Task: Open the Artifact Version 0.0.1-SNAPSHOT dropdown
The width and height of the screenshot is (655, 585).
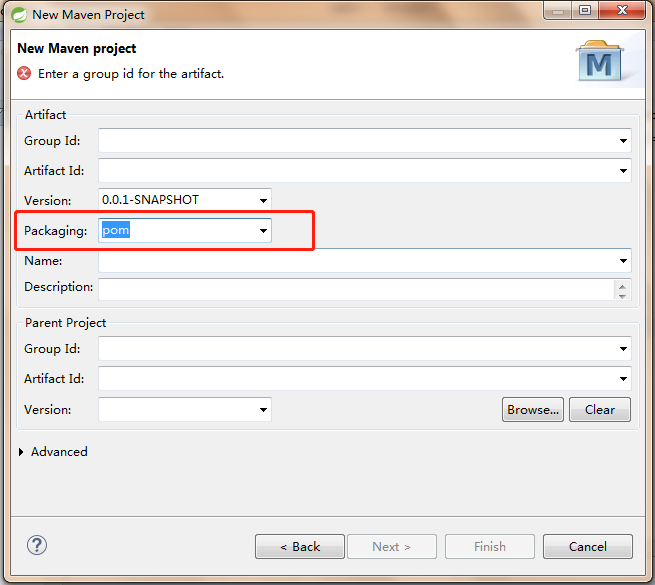Action: 263,201
